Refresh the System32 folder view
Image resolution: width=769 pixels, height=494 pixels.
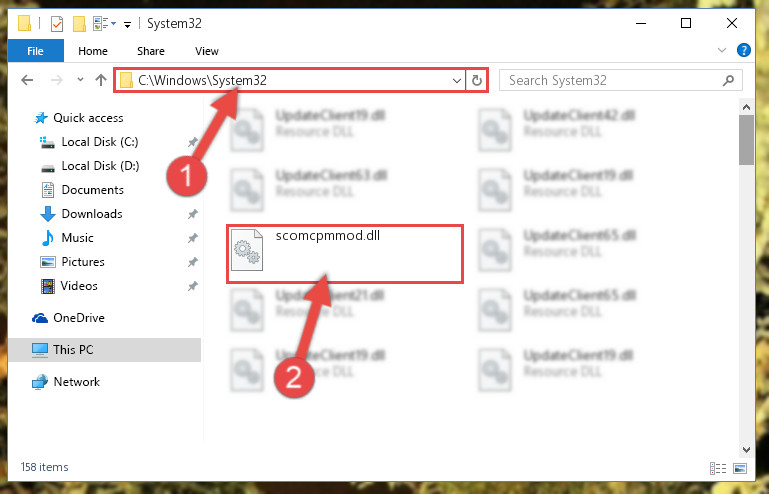477,80
